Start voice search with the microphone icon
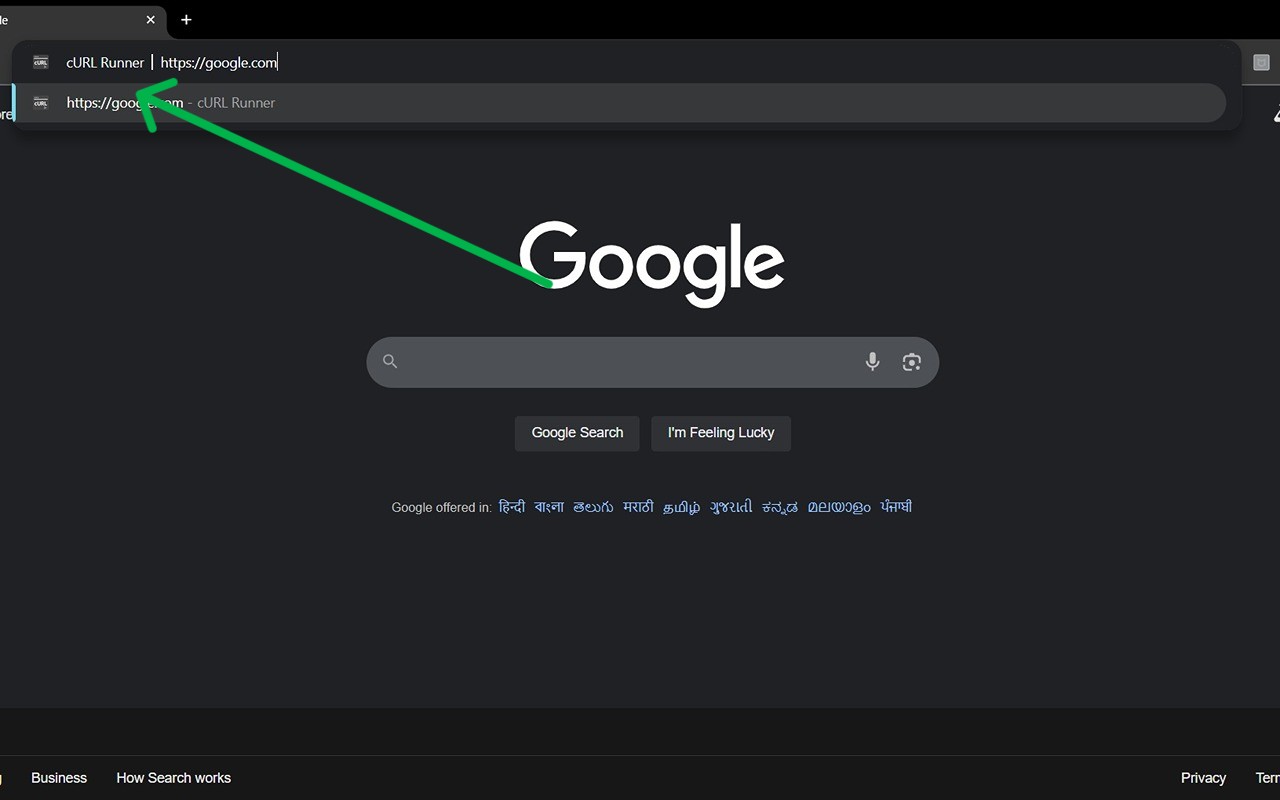Viewport: 1280px width, 800px height. [x=872, y=362]
